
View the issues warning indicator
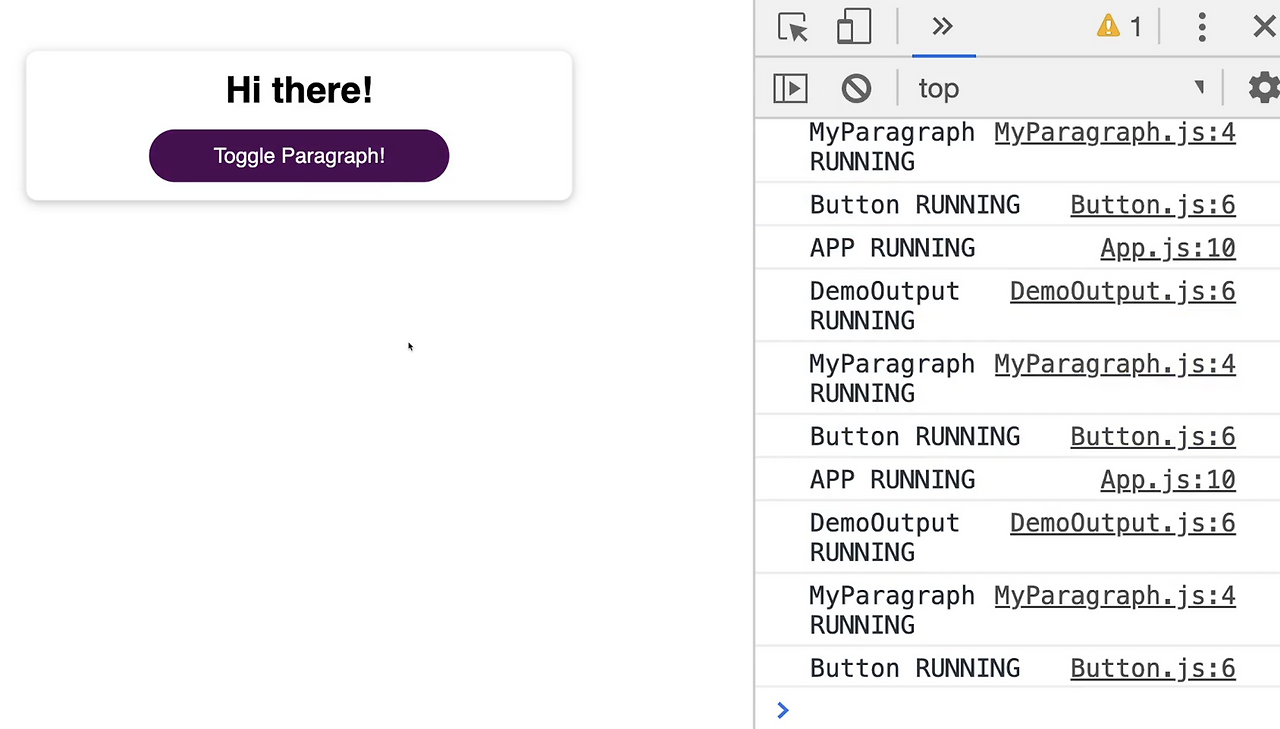point(1119,27)
